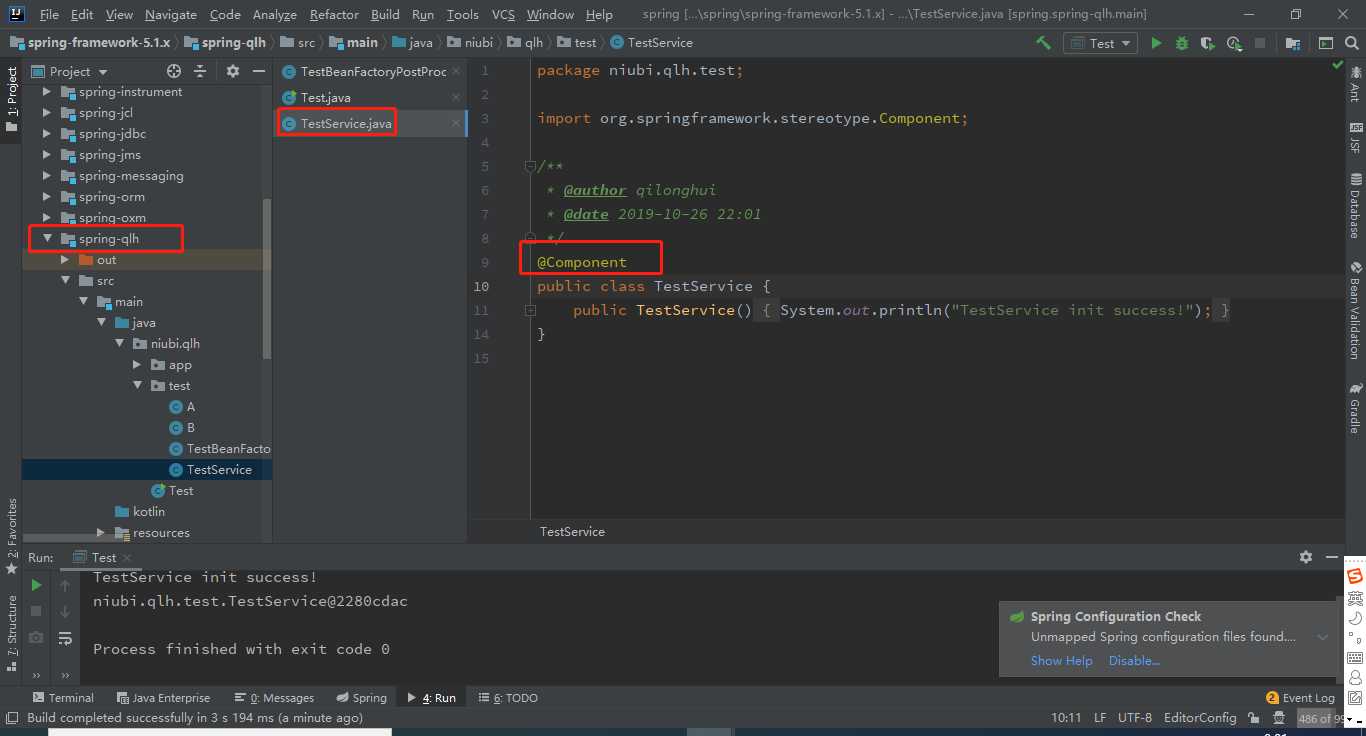This screenshot has width=1366, height=736.
Task: Close the TestService.java tab
Action: pos(456,123)
